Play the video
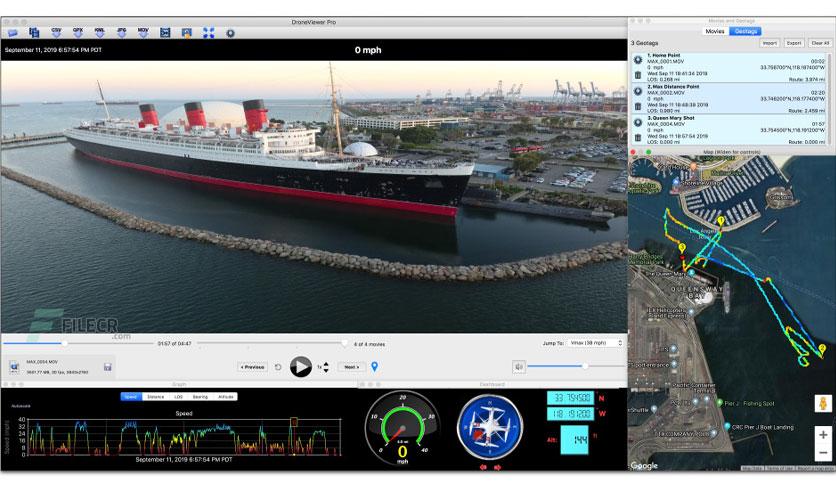 (x=301, y=367)
